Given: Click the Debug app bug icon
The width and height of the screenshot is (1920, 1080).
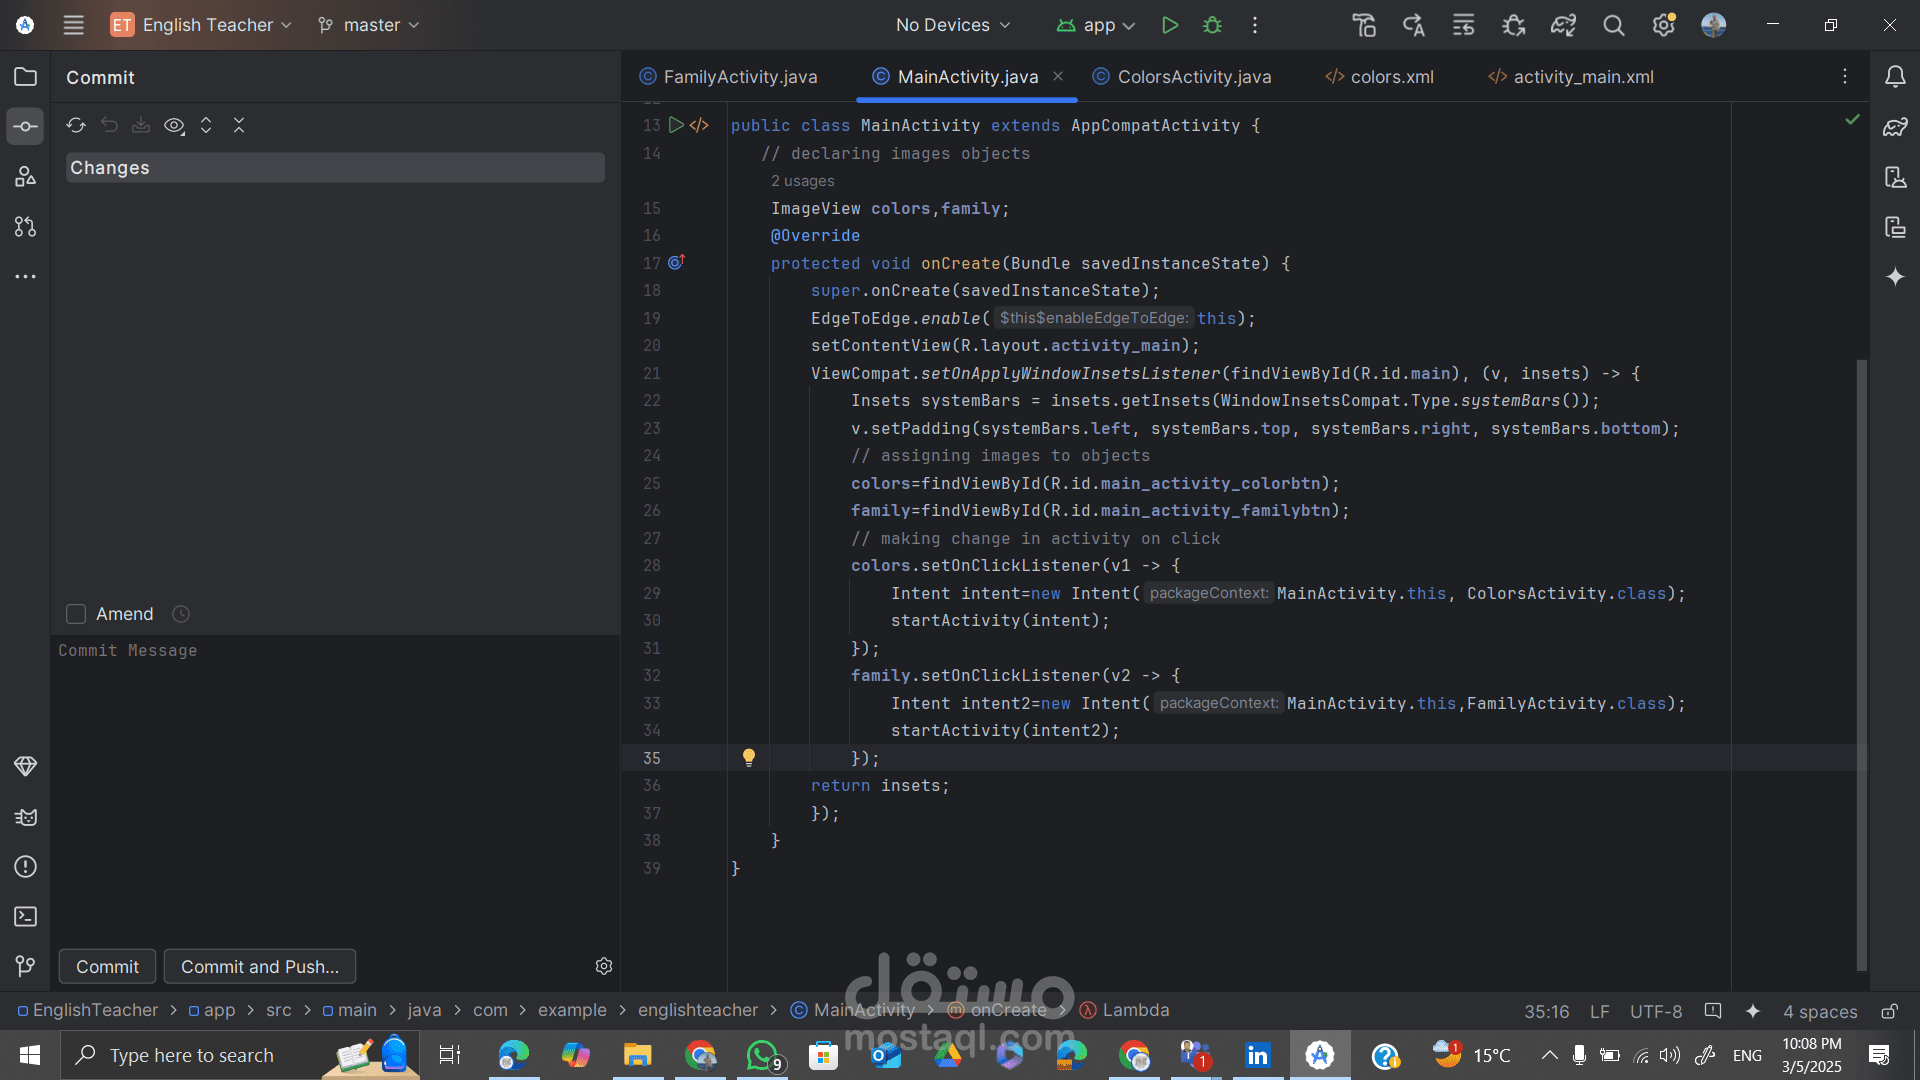Looking at the screenshot, I should 1212,25.
